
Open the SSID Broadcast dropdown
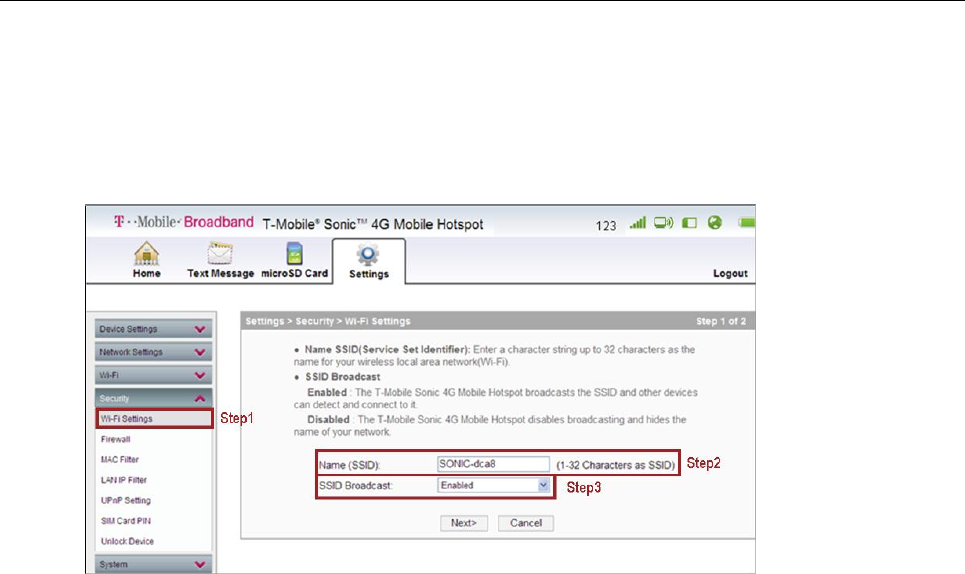coord(494,485)
